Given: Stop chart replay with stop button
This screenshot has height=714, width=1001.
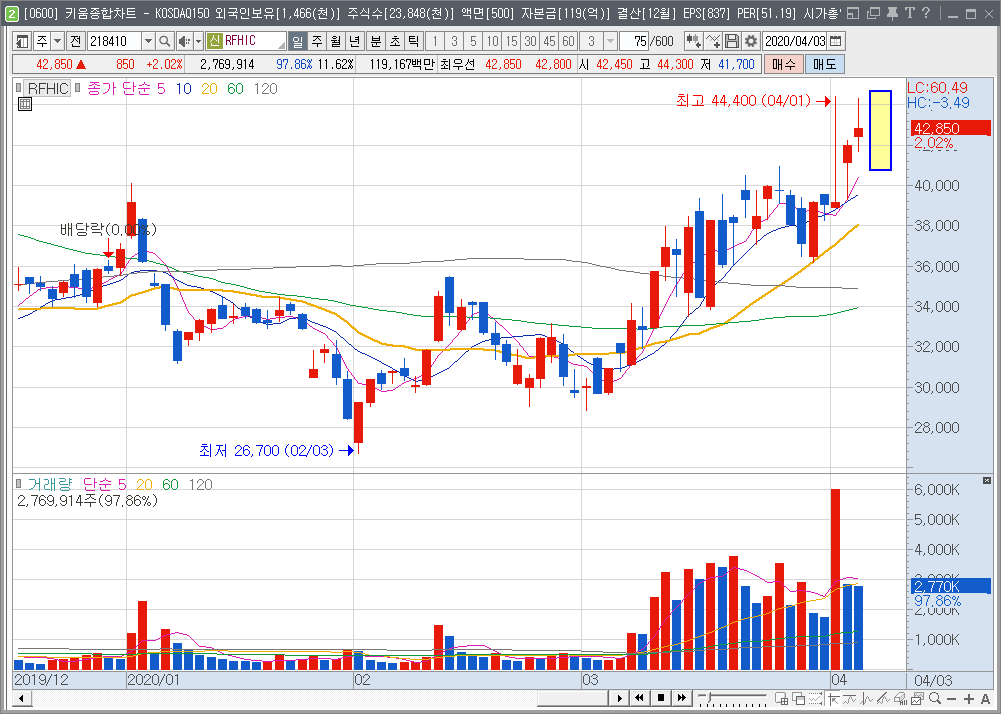Looking at the screenshot, I should point(661,698).
